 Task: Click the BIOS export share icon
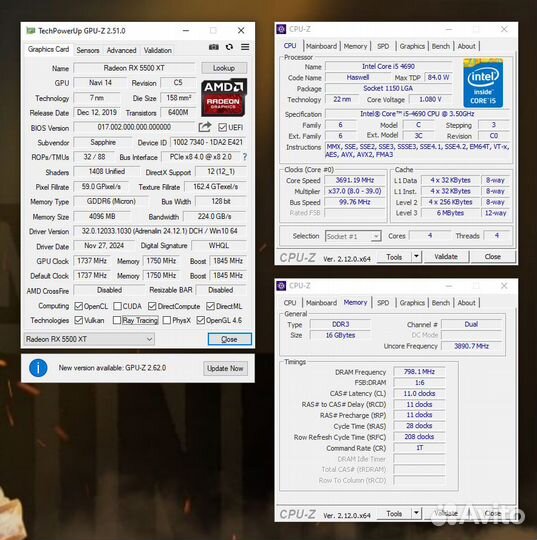[x=205, y=127]
